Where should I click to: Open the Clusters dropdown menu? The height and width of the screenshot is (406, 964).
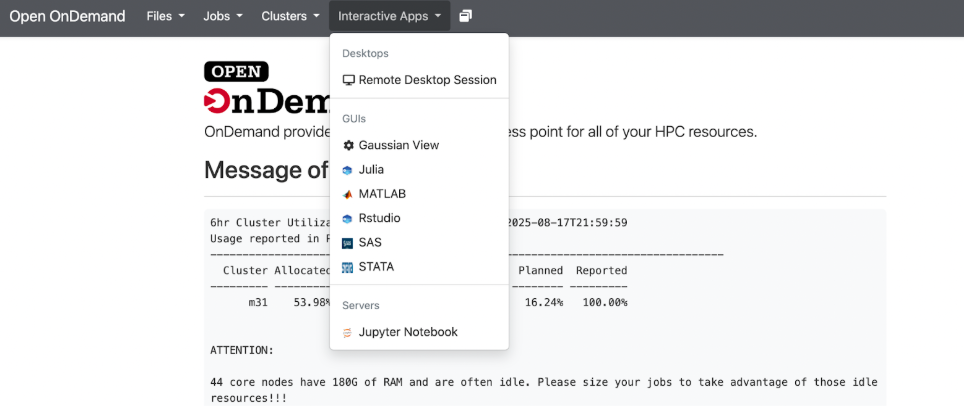tap(290, 16)
